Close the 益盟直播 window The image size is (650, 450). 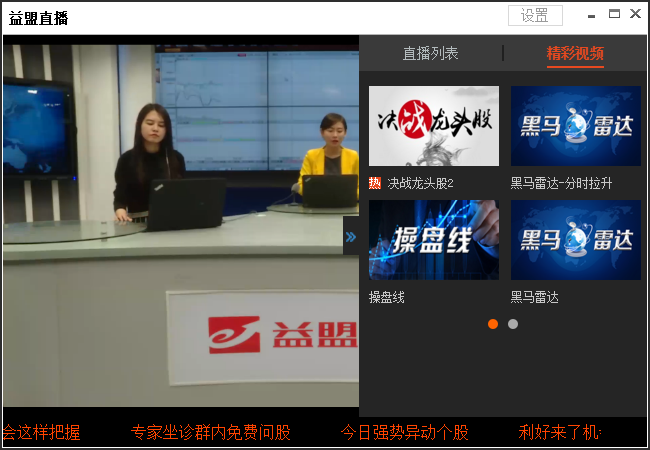(x=635, y=14)
